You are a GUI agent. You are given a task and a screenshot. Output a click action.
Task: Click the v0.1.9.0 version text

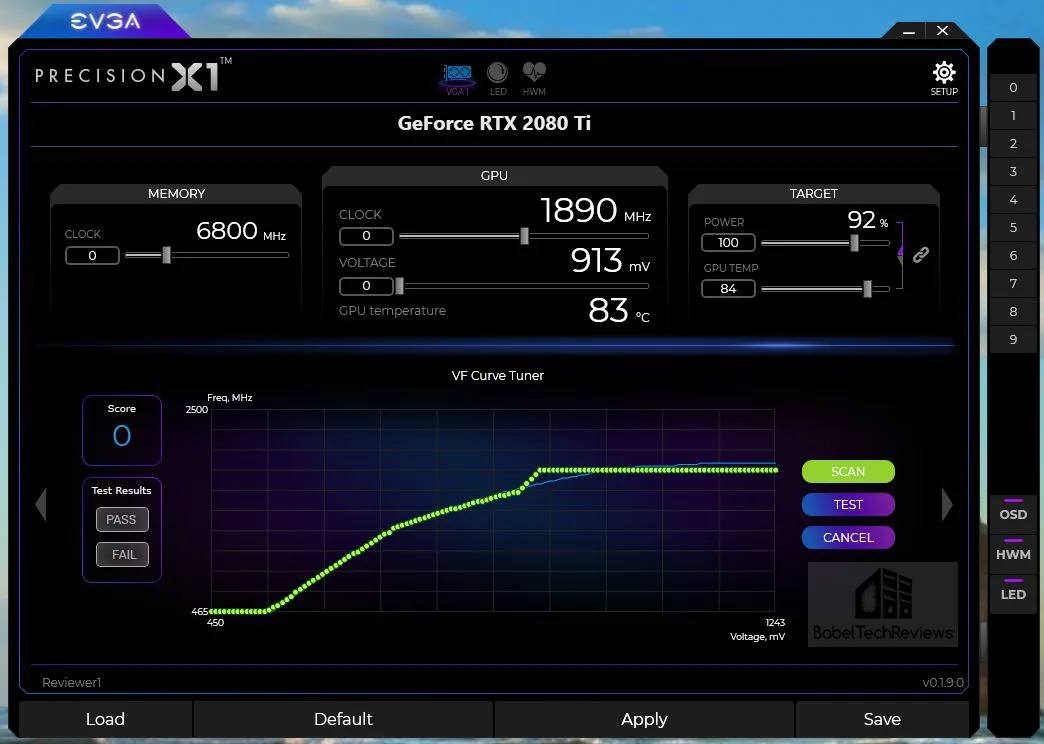943,682
